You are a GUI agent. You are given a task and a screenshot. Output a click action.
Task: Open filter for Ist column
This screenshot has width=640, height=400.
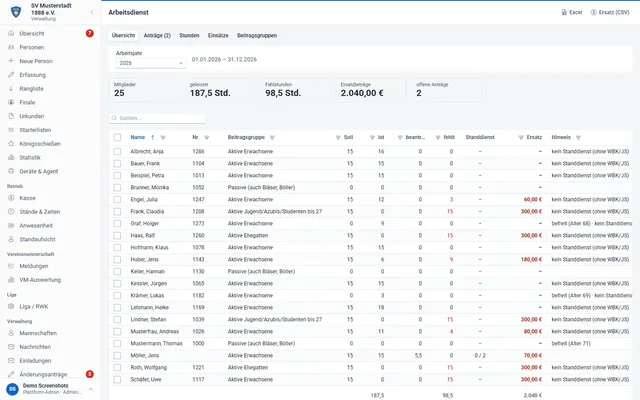pyautogui.click(x=372, y=138)
